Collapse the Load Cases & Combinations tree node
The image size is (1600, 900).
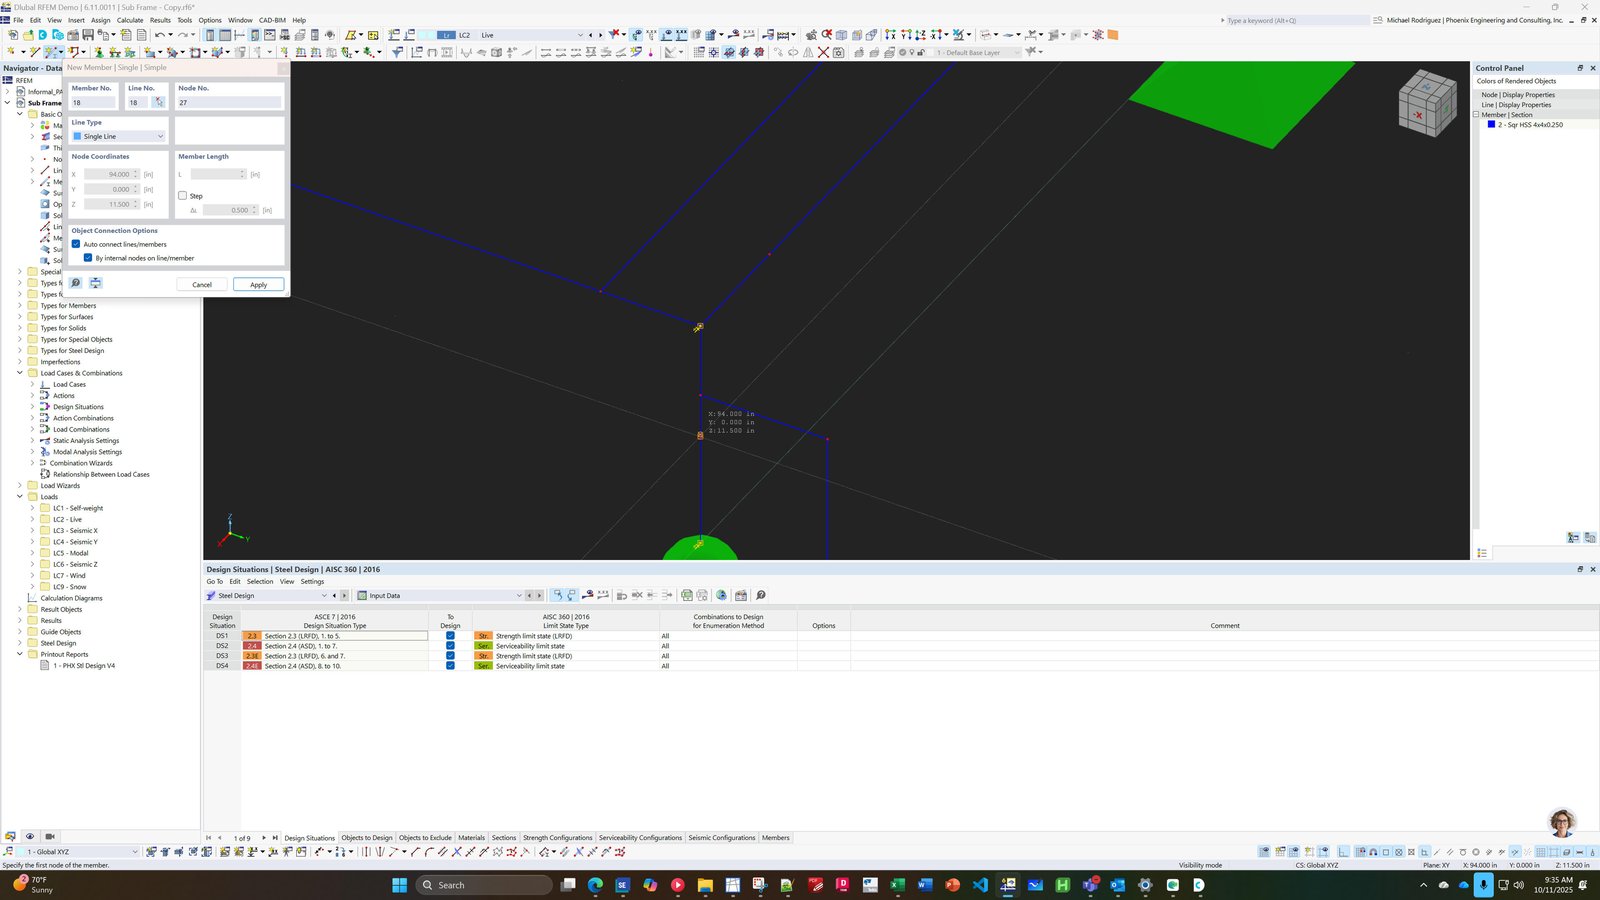pos(20,373)
